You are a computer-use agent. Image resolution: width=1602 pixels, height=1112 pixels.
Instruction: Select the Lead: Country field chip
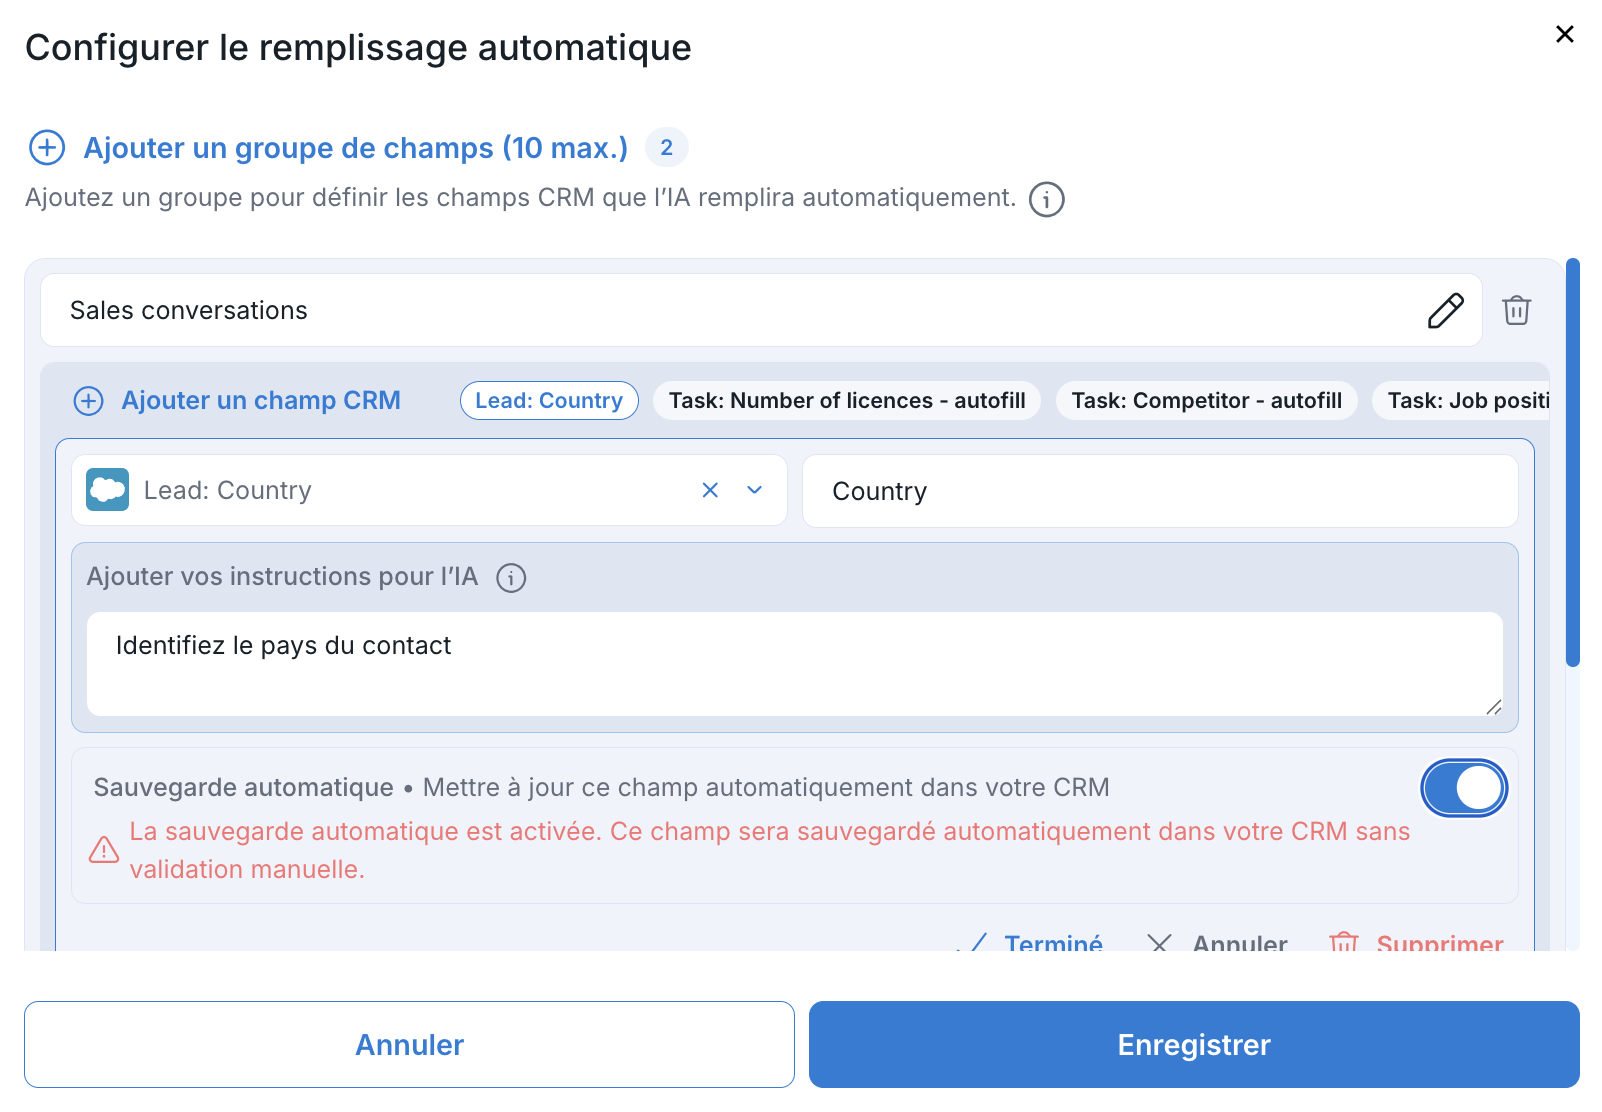549,401
